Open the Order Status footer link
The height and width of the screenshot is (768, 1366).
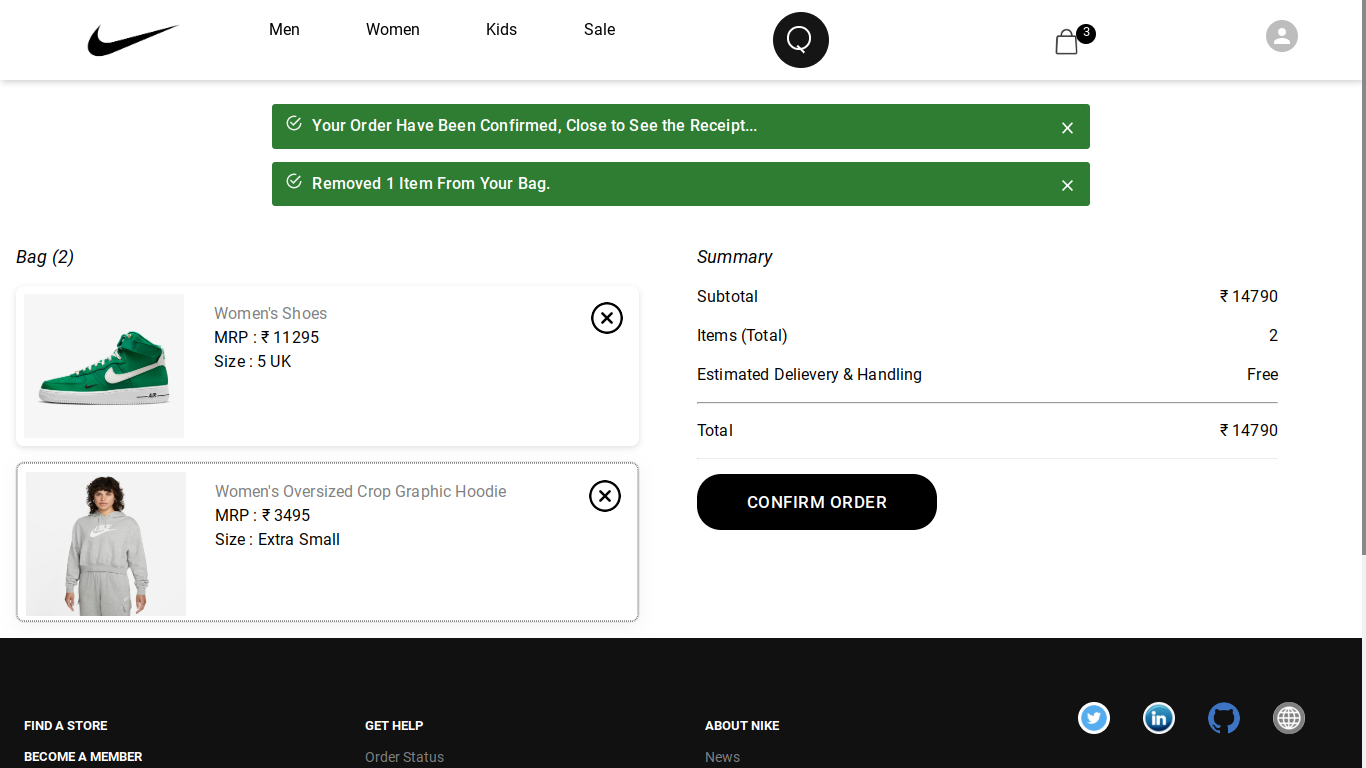405,757
